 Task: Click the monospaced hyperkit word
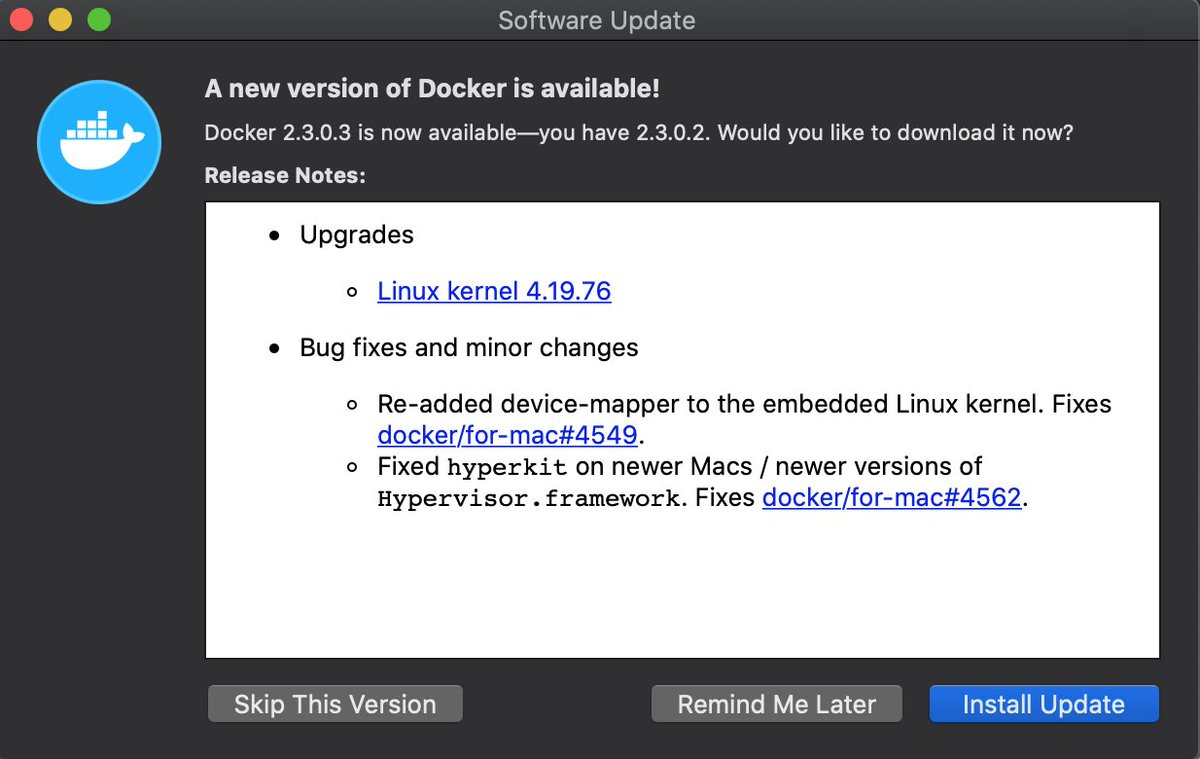pyautogui.click(x=507, y=467)
